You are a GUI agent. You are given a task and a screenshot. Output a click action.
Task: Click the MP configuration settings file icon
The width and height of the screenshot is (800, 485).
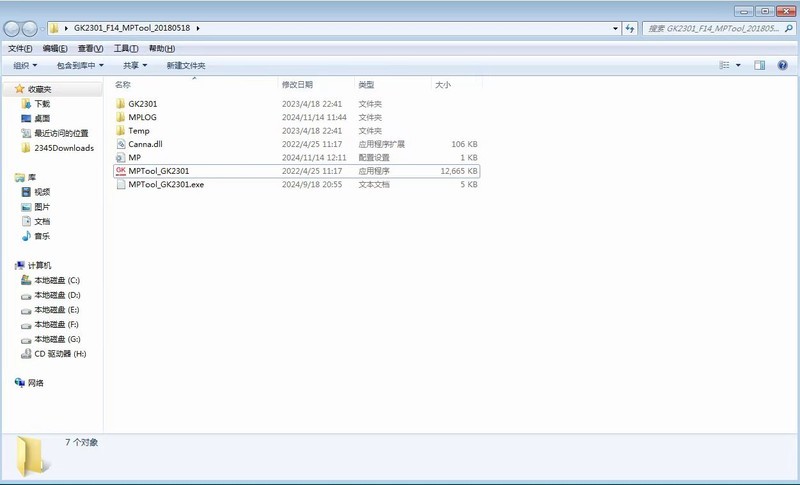(x=120, y=158)
